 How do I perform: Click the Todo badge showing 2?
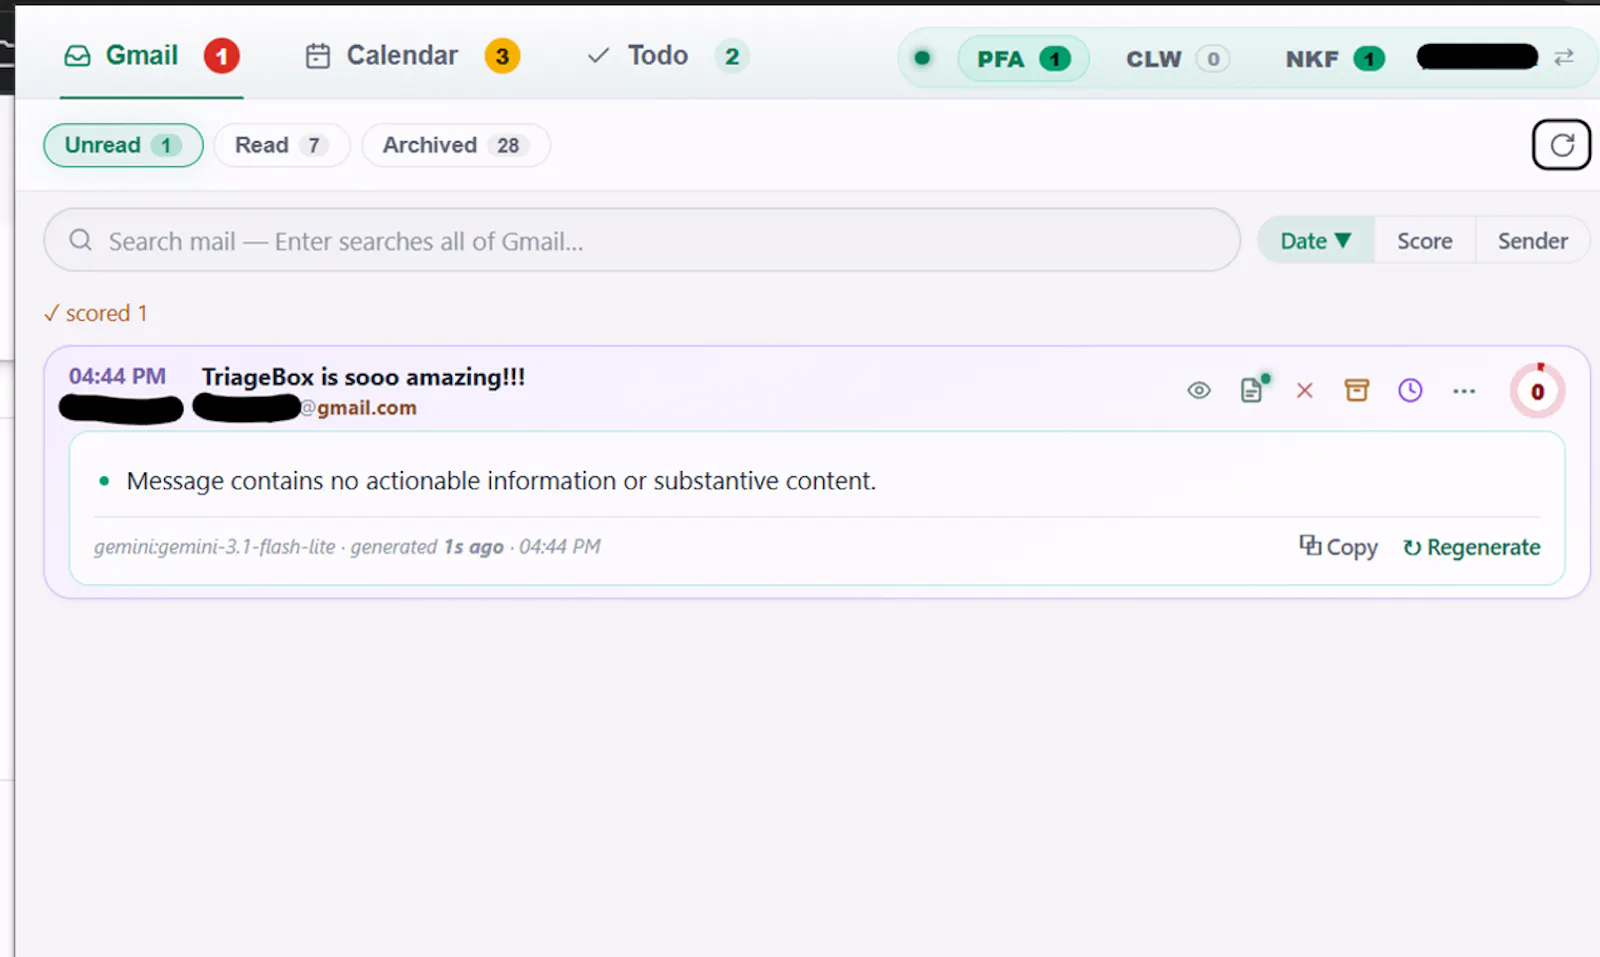point(732,56)
